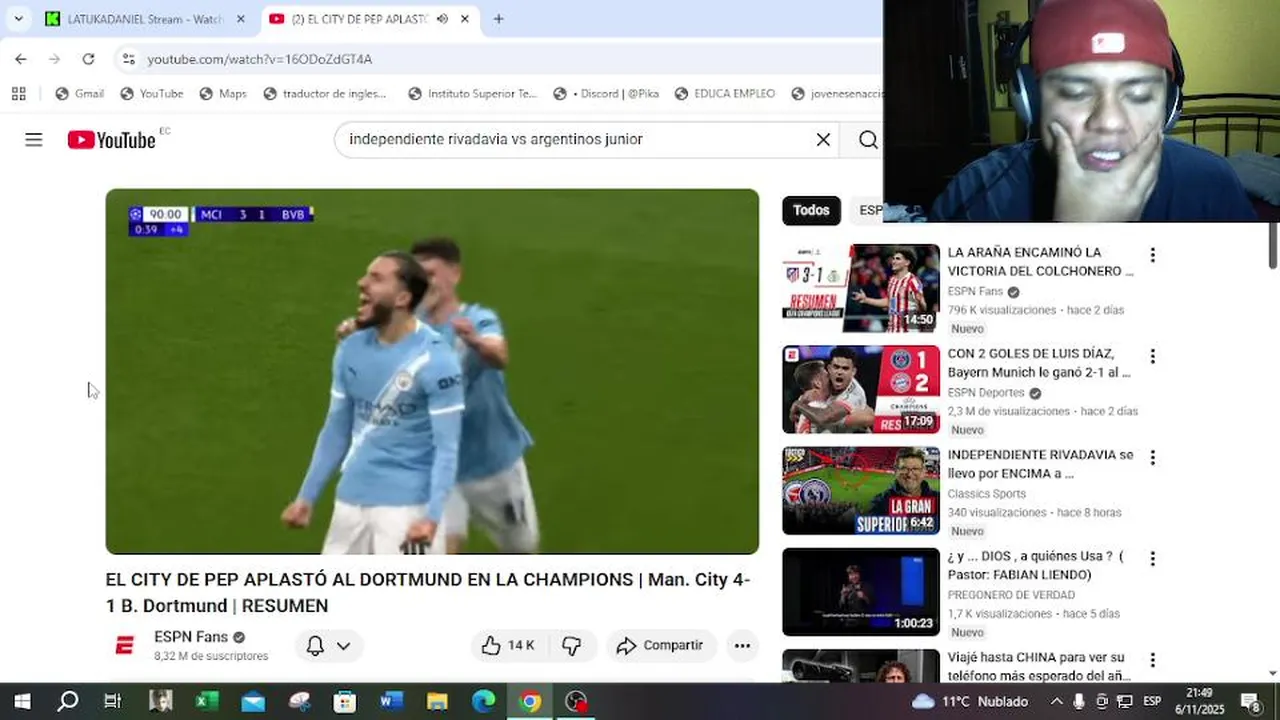Open the ESPN Fans channel avatar
This screenshot has height=720, width=1280.
tap(125, 646)
